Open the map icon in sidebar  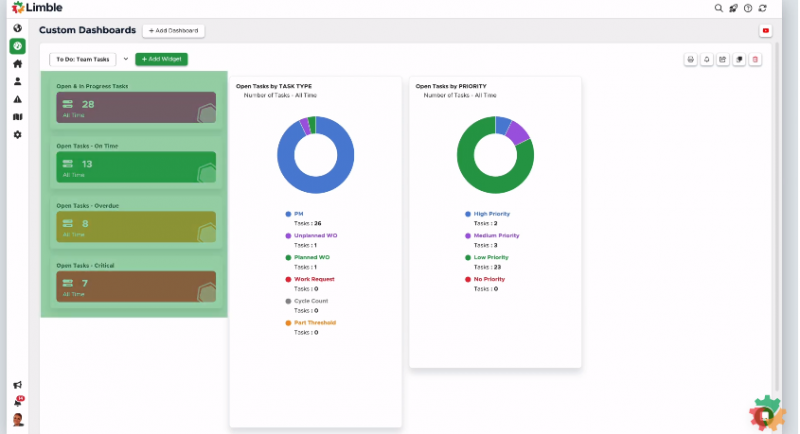click(x=17, y=117)
